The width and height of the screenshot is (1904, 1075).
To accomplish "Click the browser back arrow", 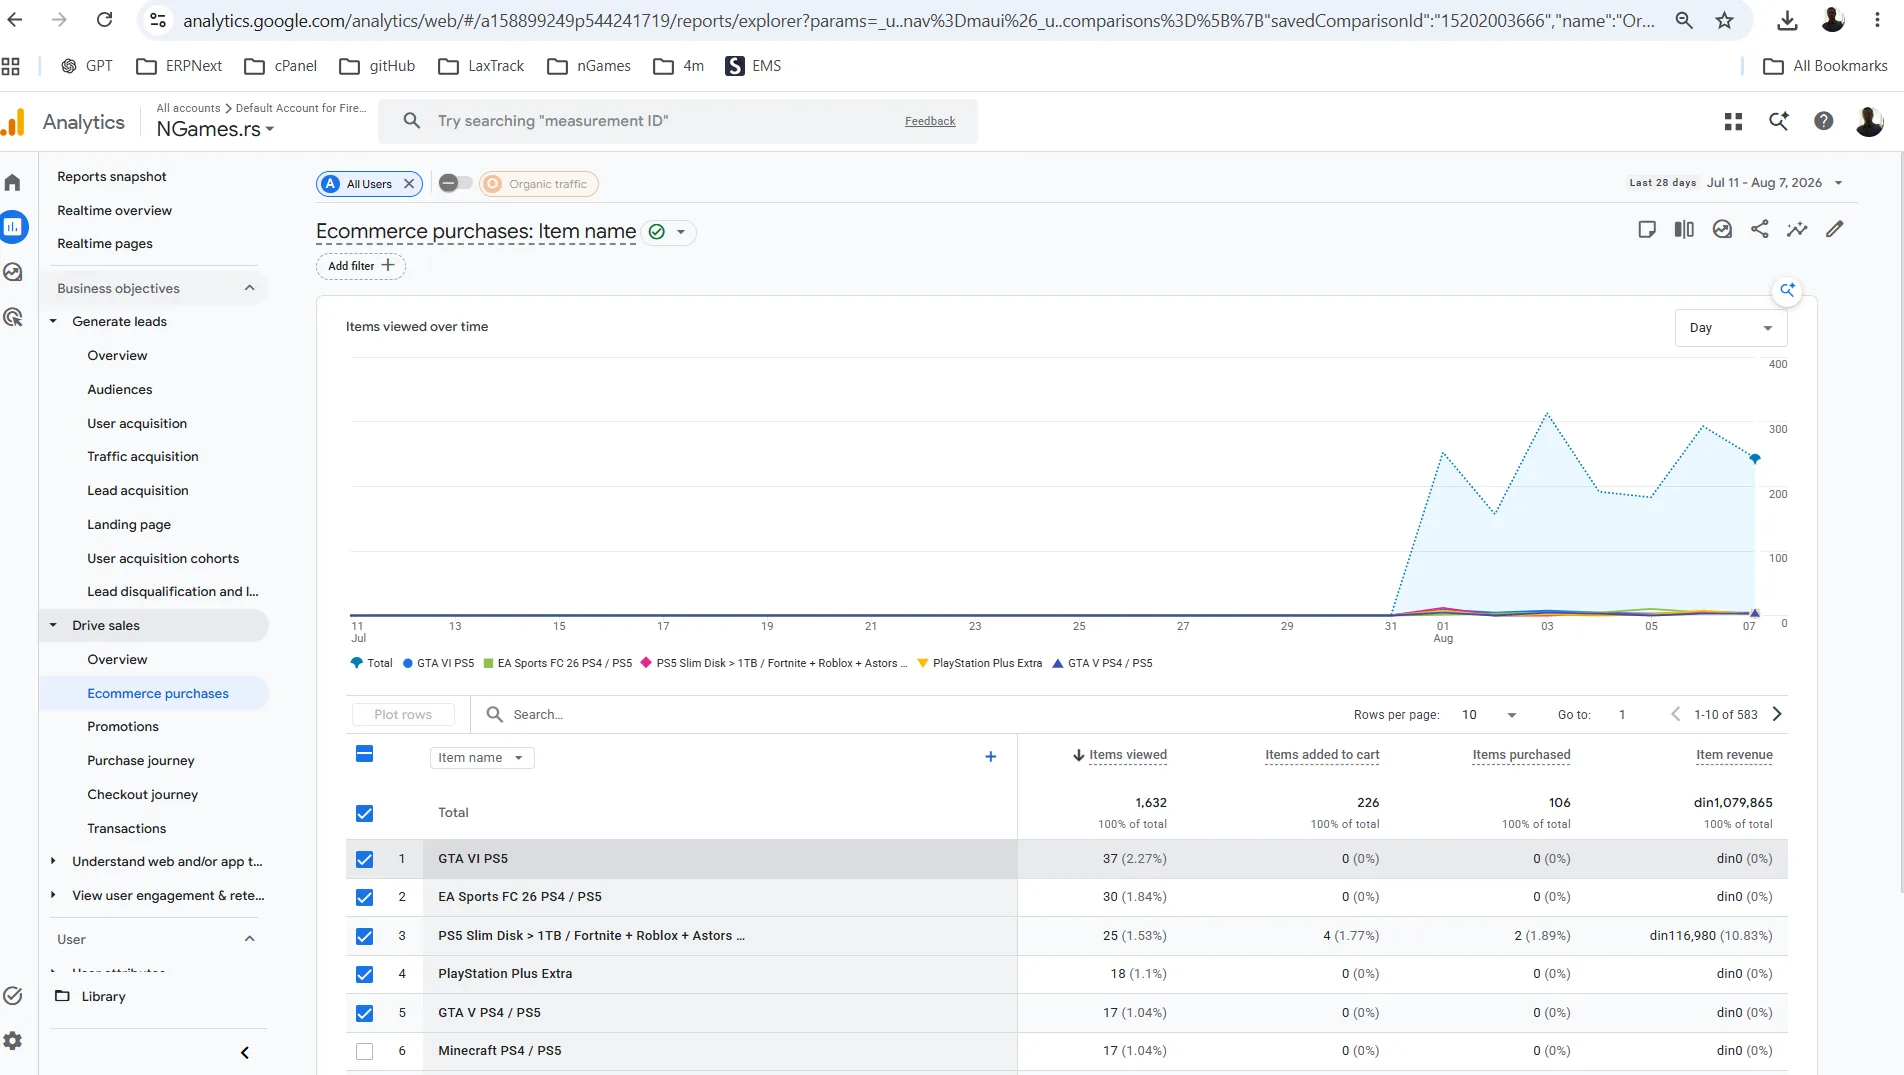I will click(15, 20).
